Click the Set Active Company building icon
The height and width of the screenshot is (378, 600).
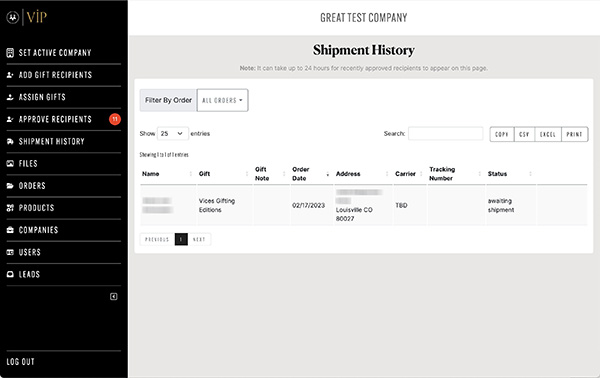click(x=10, y=53)
